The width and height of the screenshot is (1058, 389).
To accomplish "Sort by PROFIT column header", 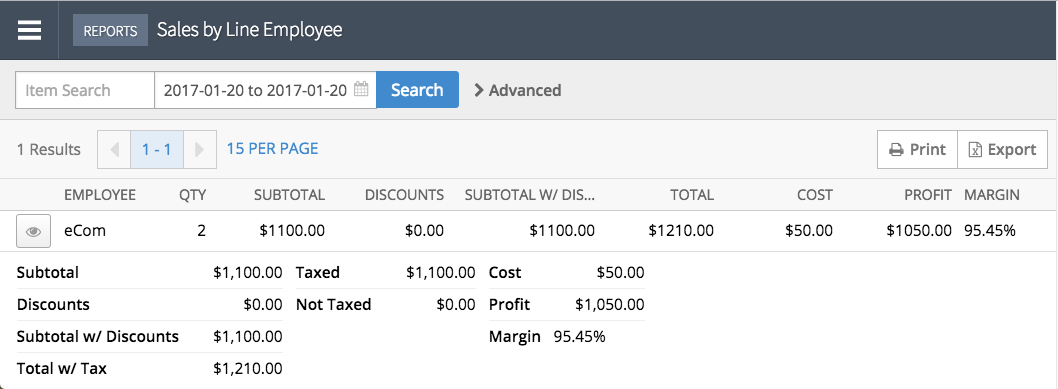I will coord(928,195).
